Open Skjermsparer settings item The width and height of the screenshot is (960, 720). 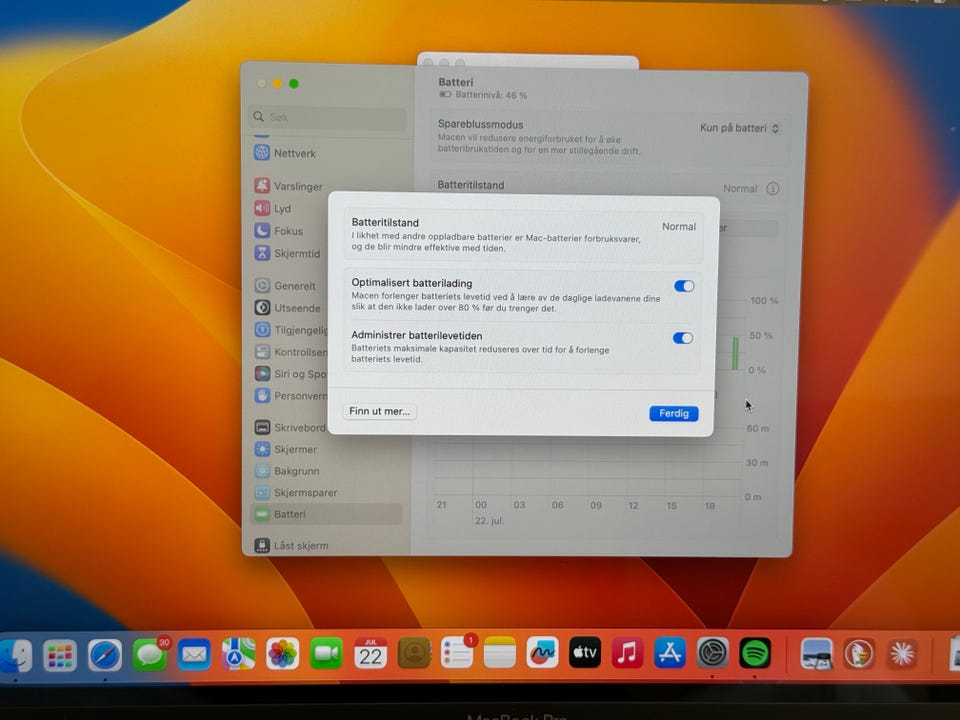tap(296, 492)
